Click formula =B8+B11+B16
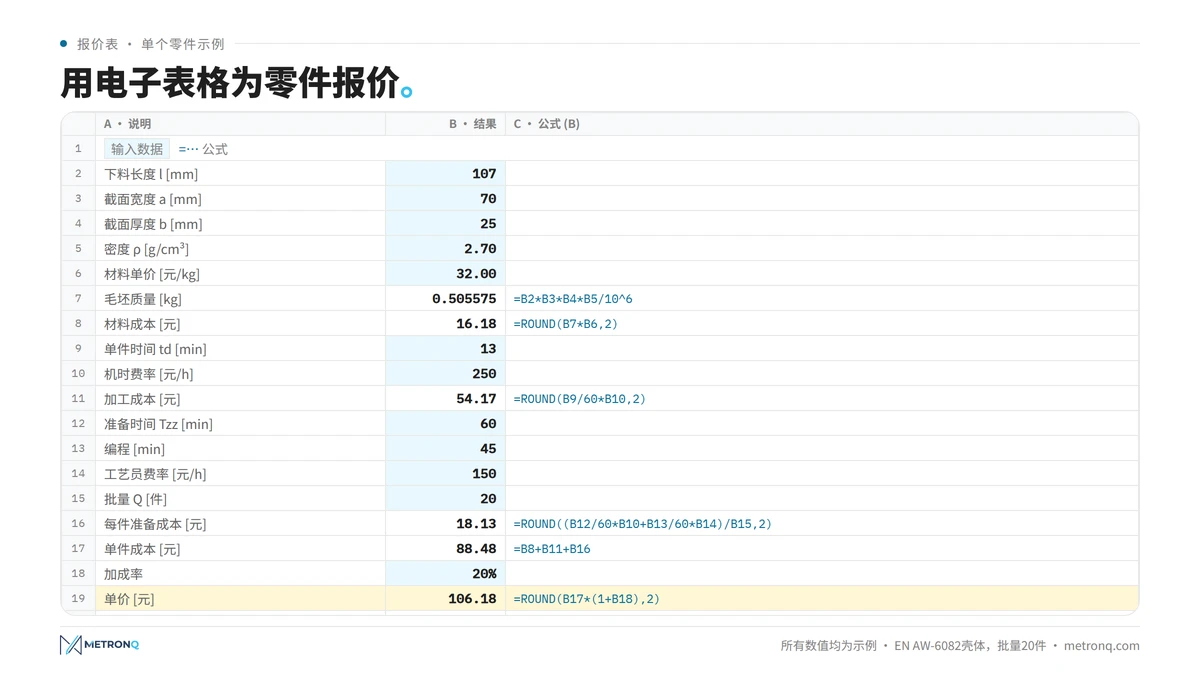Viewport: 1200px width, 675px height. click(552, 549)
